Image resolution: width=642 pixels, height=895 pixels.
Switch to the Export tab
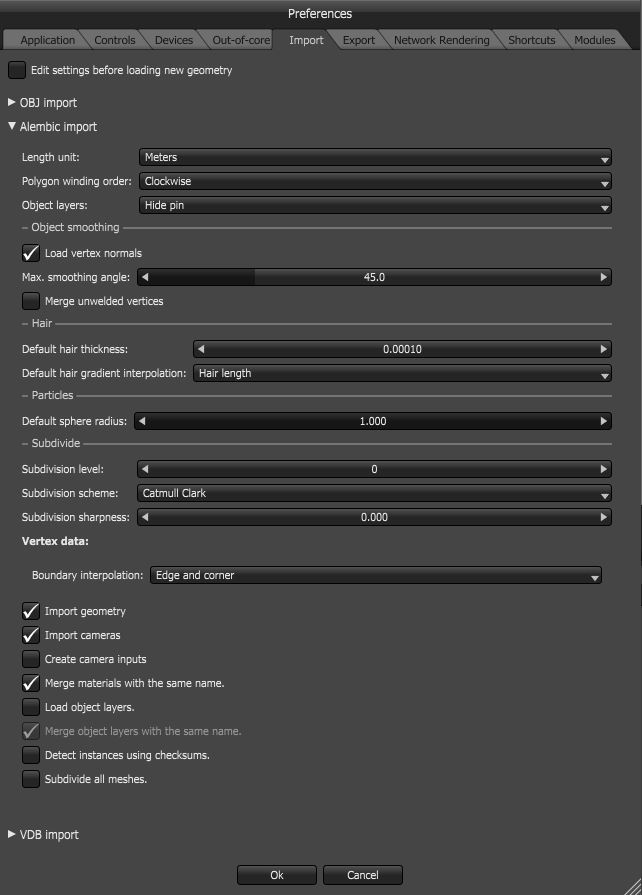pyautogui.click(x=358, y=40)
